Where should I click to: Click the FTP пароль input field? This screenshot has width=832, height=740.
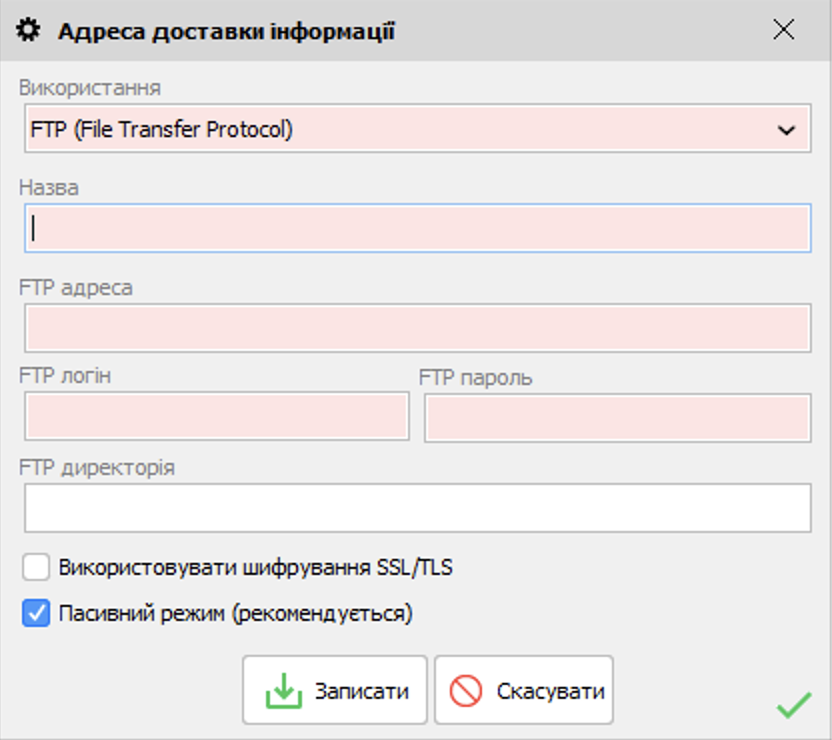point(617,417)
